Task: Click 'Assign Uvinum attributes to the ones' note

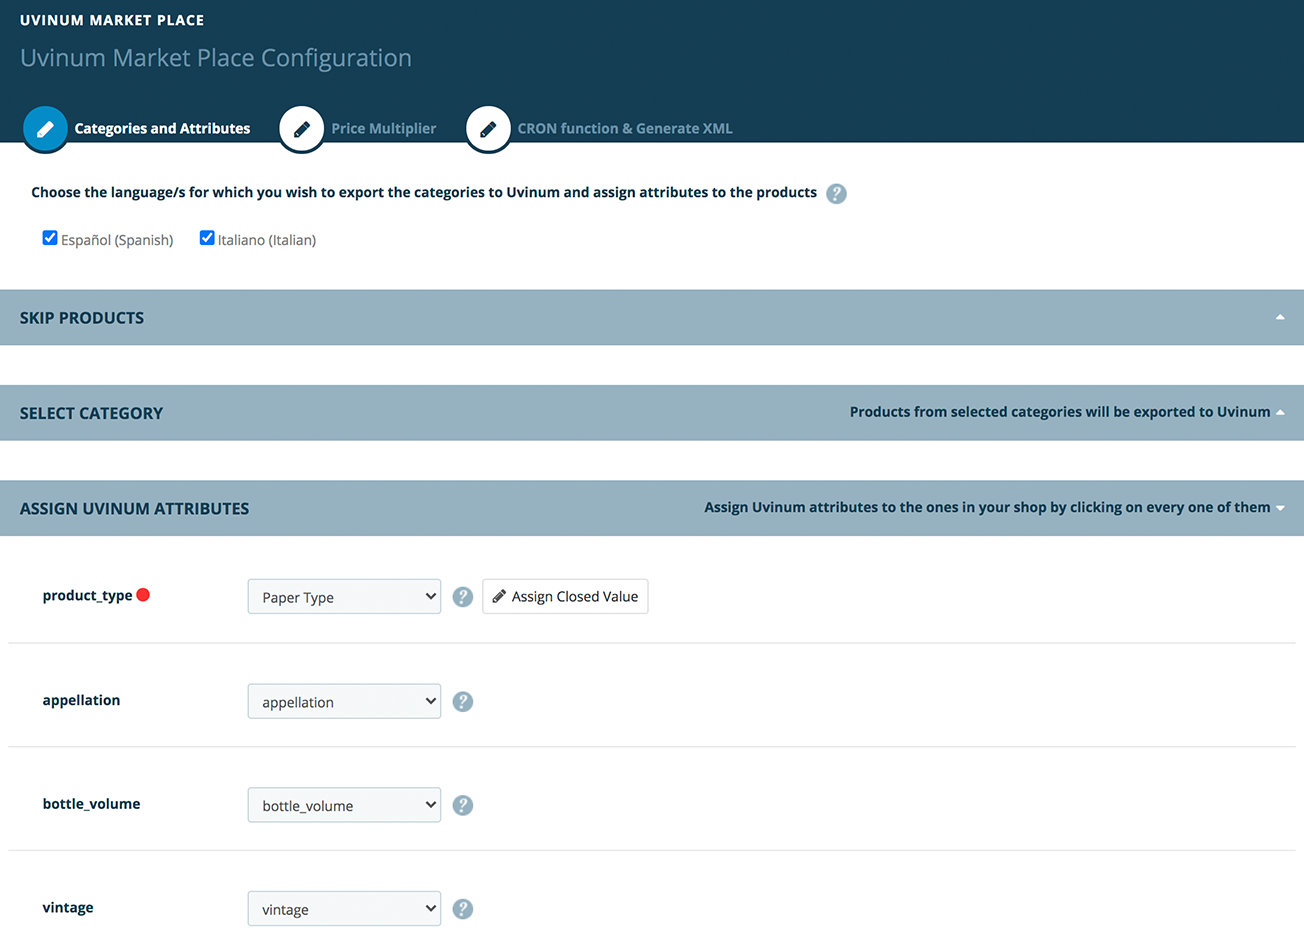Action: pos(987,507)
